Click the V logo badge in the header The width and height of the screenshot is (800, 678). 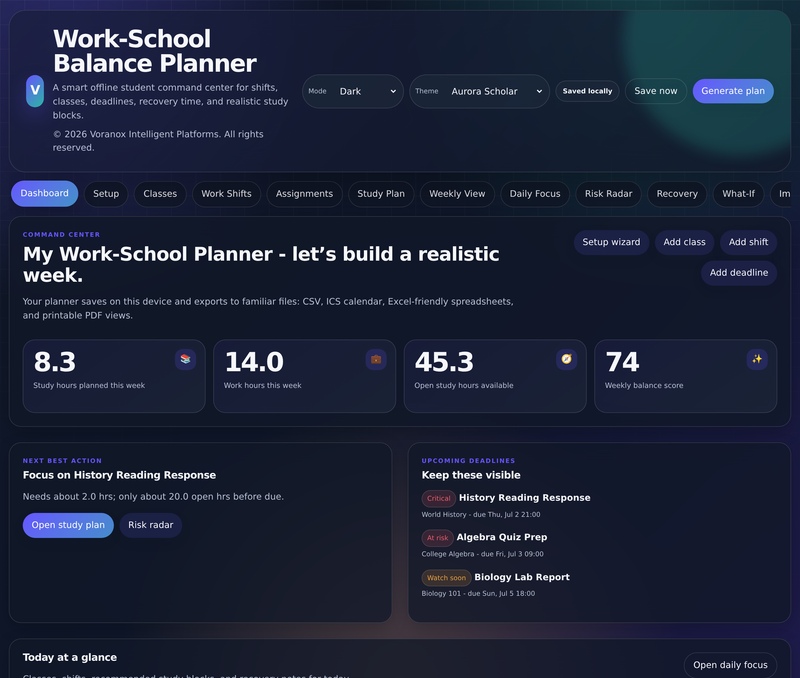point(35,91)
